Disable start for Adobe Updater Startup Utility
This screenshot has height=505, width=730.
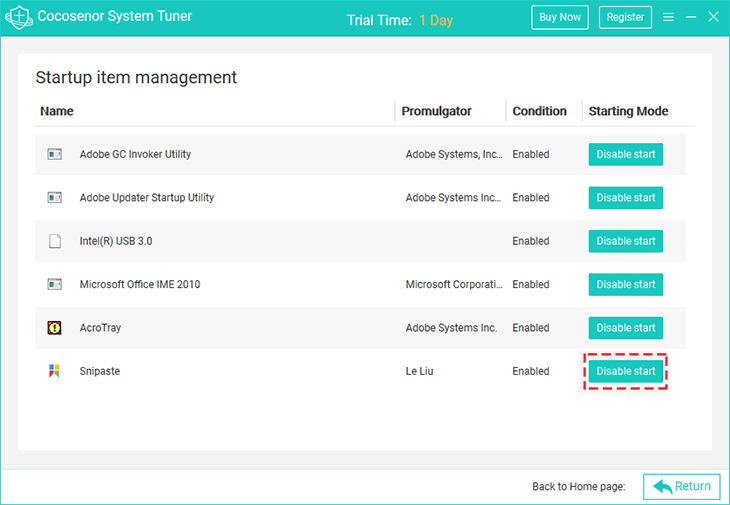click(626, 197)
